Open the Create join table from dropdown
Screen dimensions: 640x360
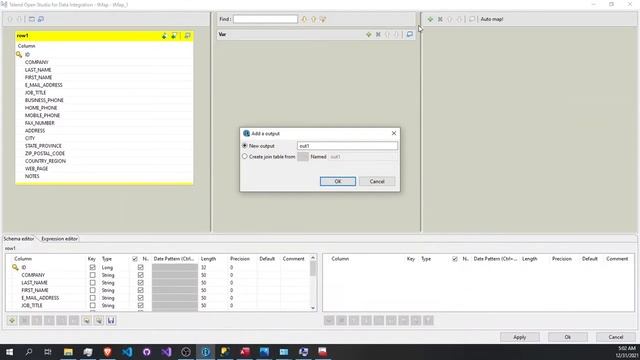pyautogui.click(x=303, y=157)
